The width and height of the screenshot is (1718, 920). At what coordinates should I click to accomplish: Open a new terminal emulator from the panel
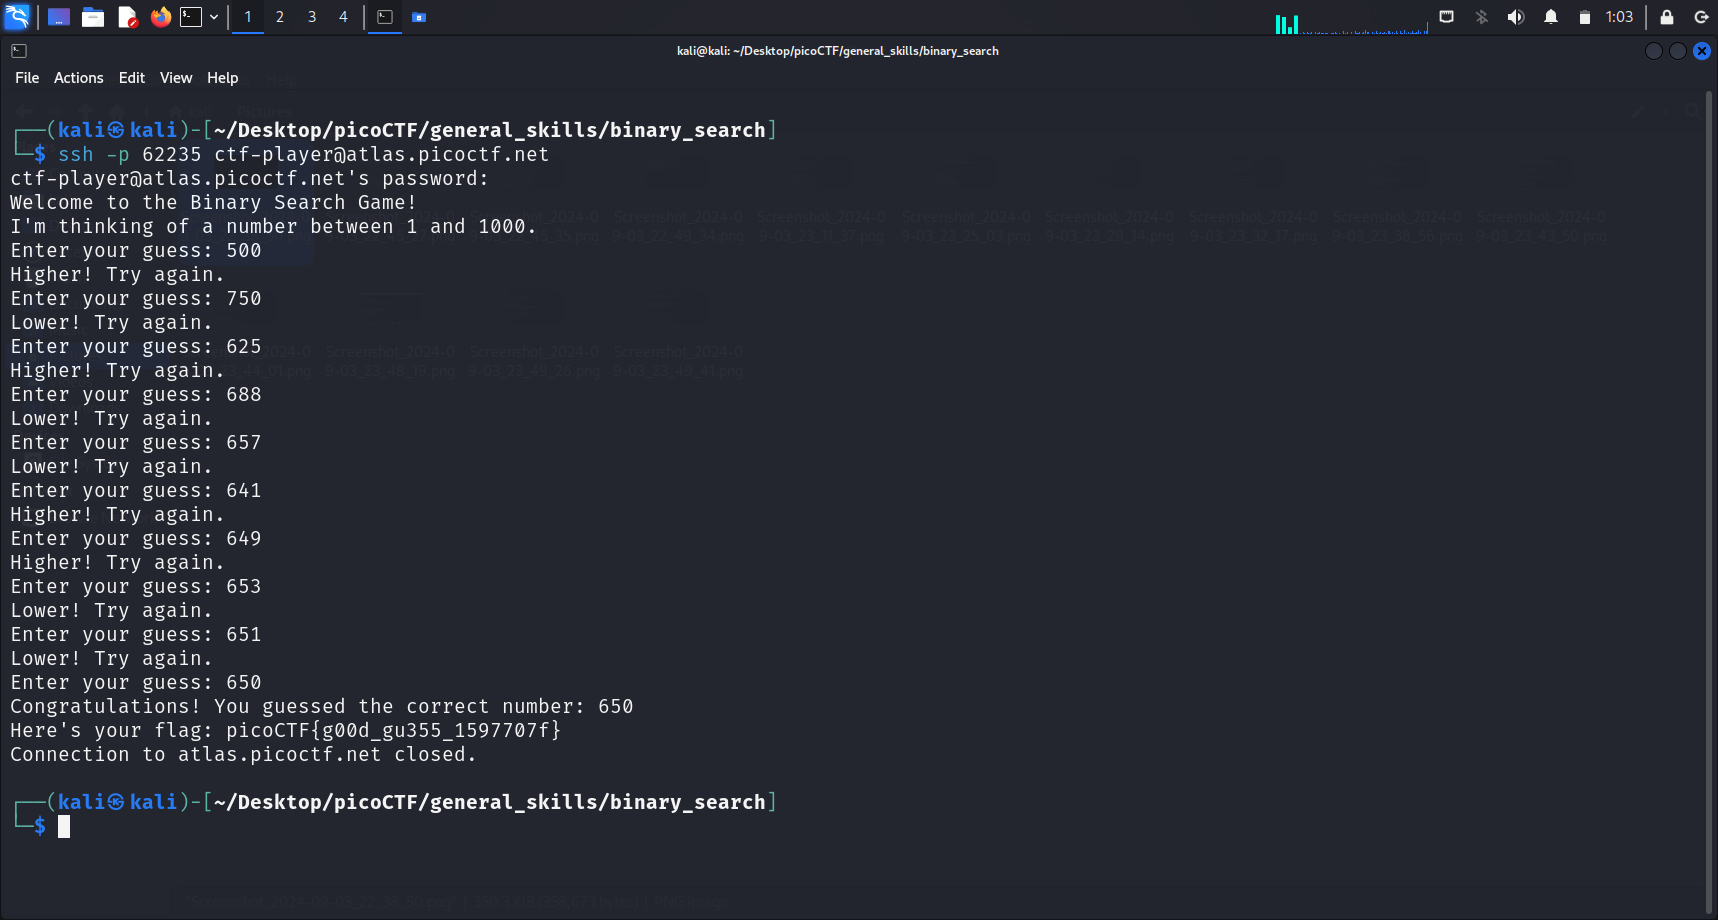pos(191,17)
